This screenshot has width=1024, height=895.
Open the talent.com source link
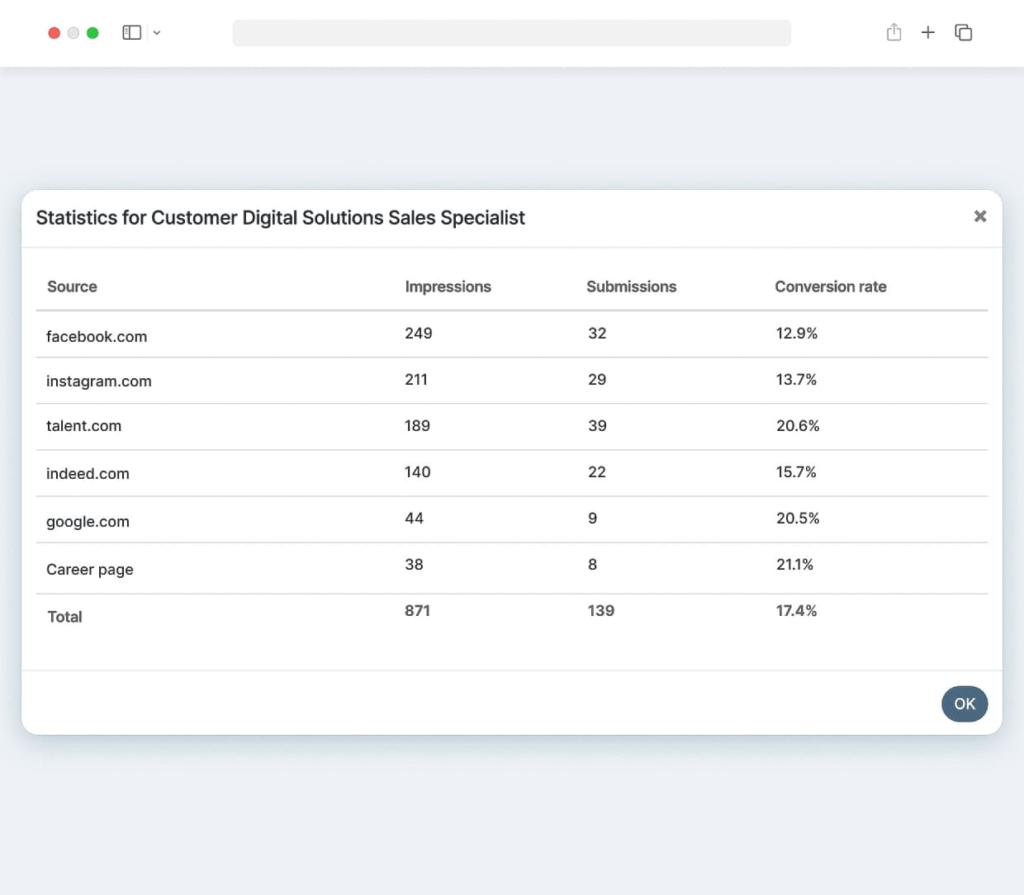84,426
